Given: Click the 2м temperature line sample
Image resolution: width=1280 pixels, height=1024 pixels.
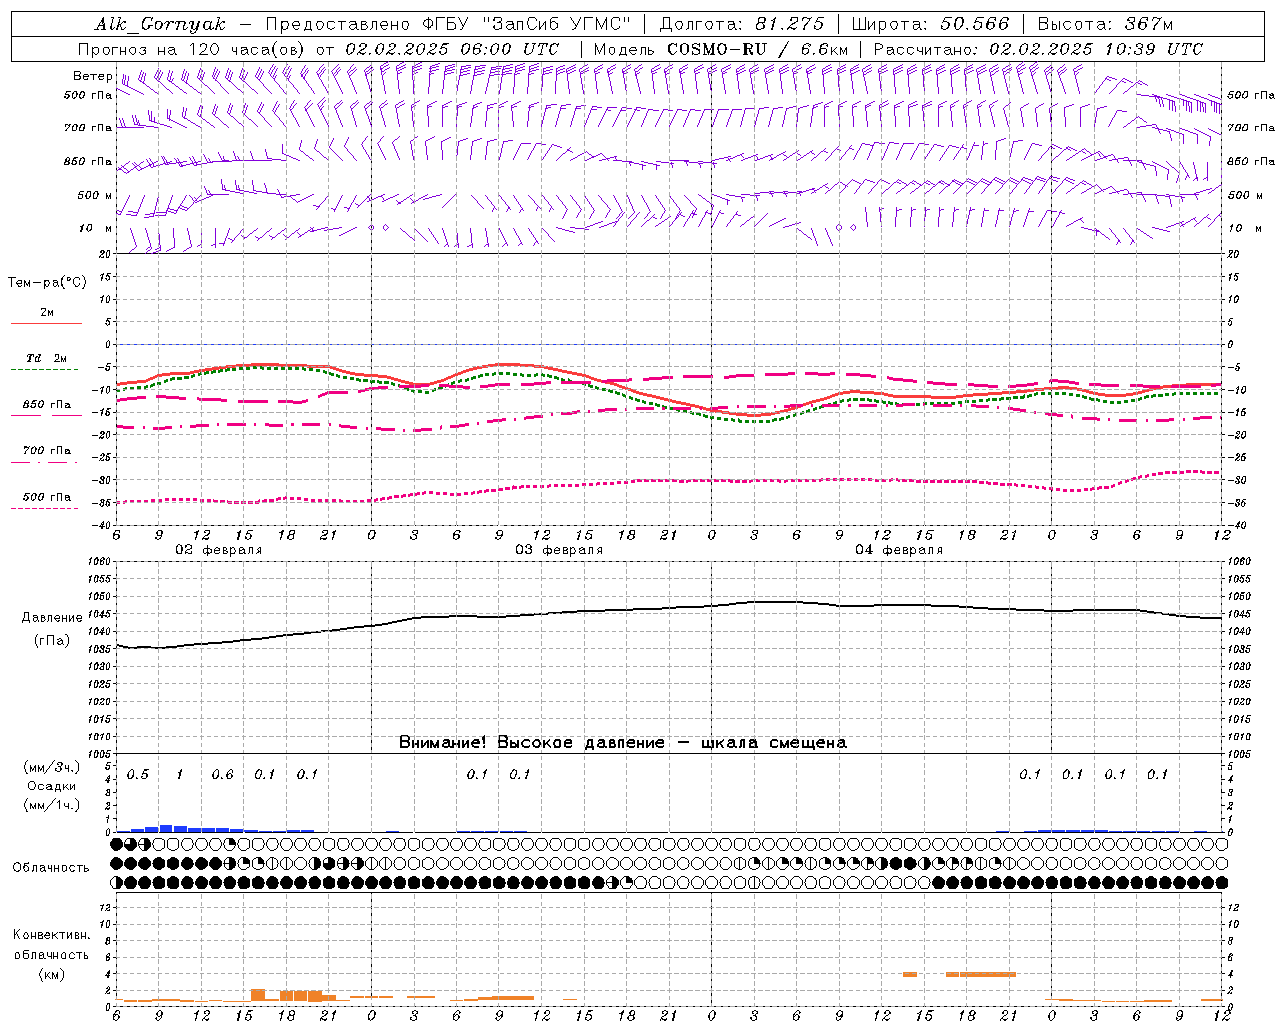Looking at the screenshot, I should coord(46,323).
